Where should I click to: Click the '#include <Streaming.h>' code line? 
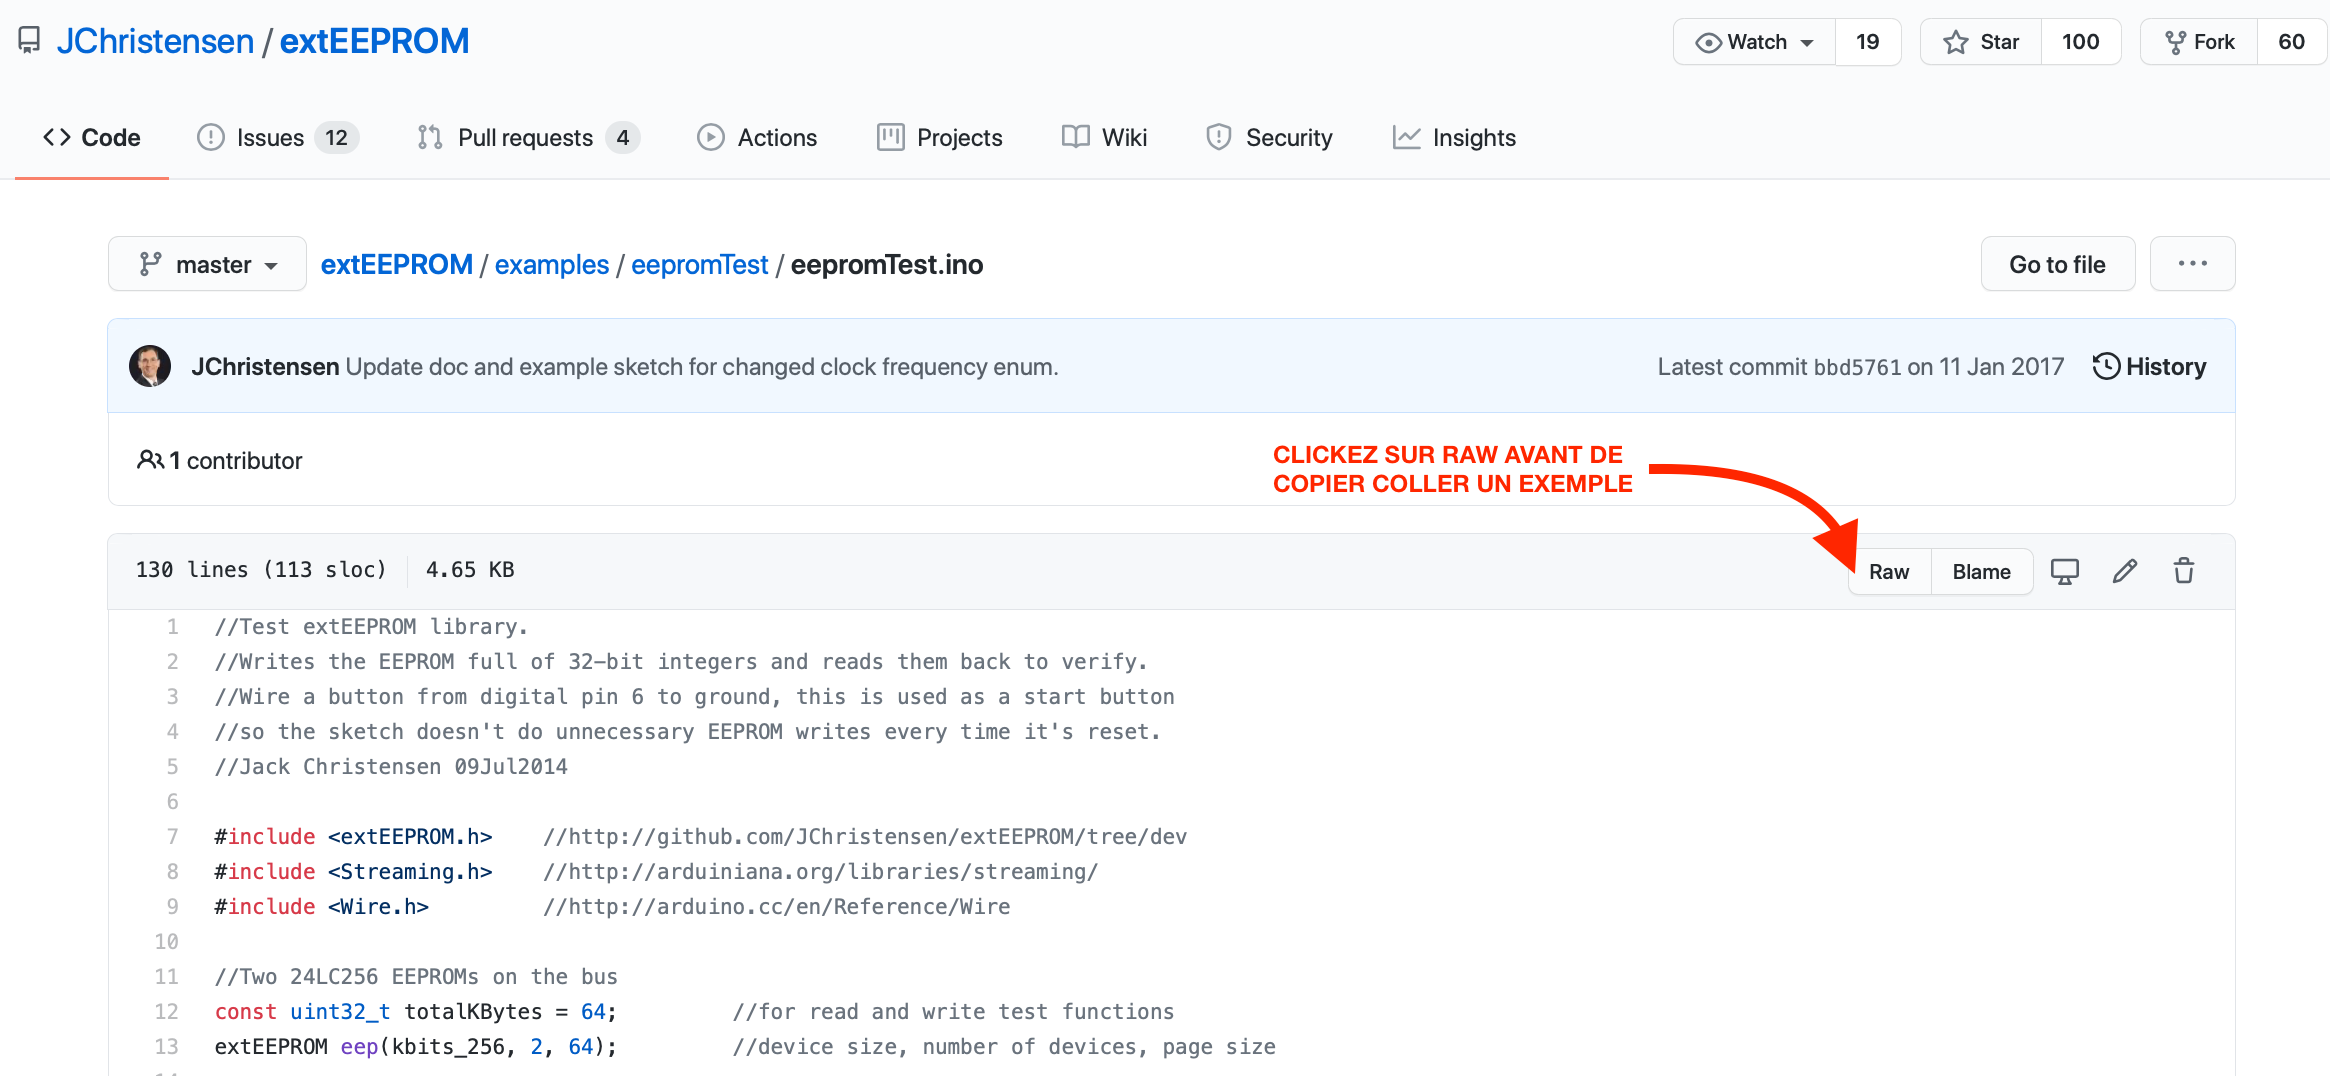pos(354,872)
